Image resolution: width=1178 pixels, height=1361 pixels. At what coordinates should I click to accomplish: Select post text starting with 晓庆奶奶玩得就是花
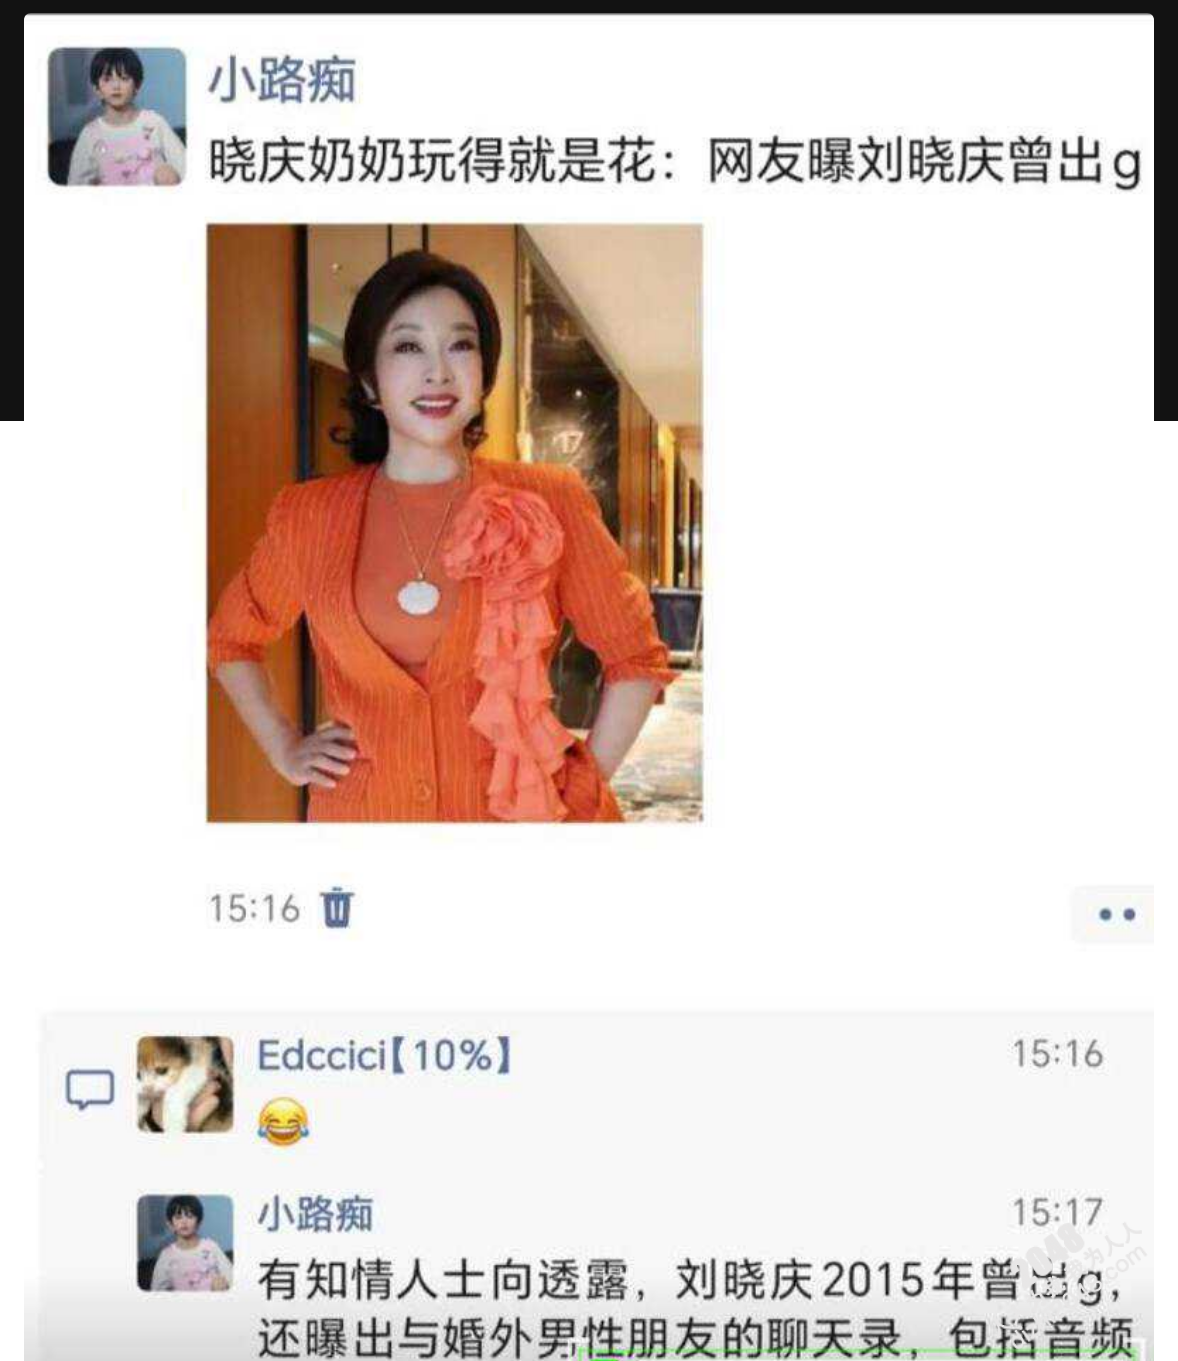click(x=675, y=160)
